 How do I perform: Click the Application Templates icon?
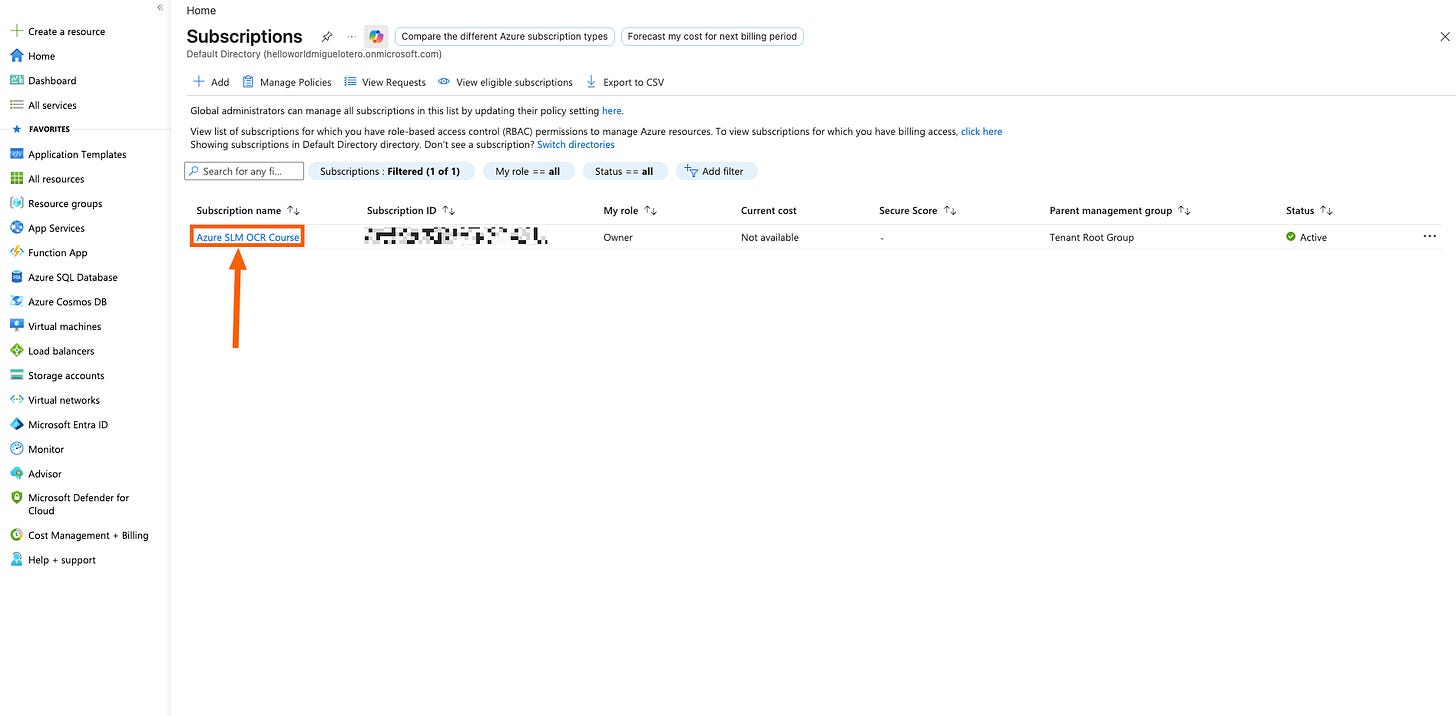coord(16,154)
